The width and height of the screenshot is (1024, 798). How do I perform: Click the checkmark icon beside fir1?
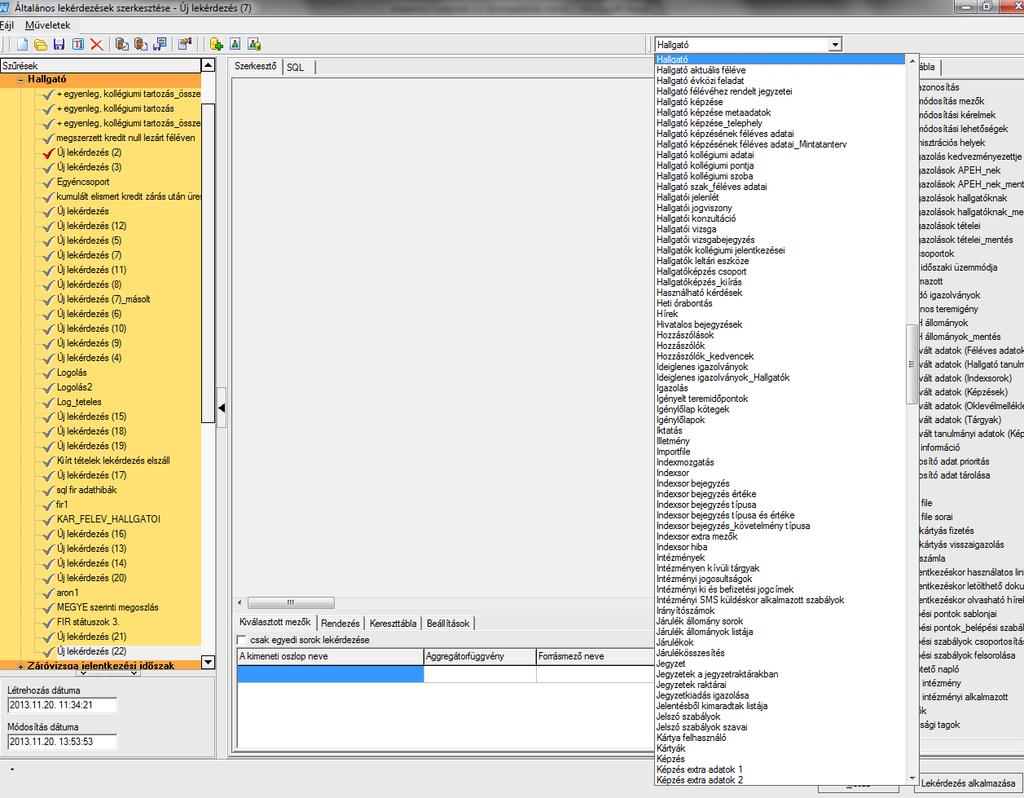(48, 505)
